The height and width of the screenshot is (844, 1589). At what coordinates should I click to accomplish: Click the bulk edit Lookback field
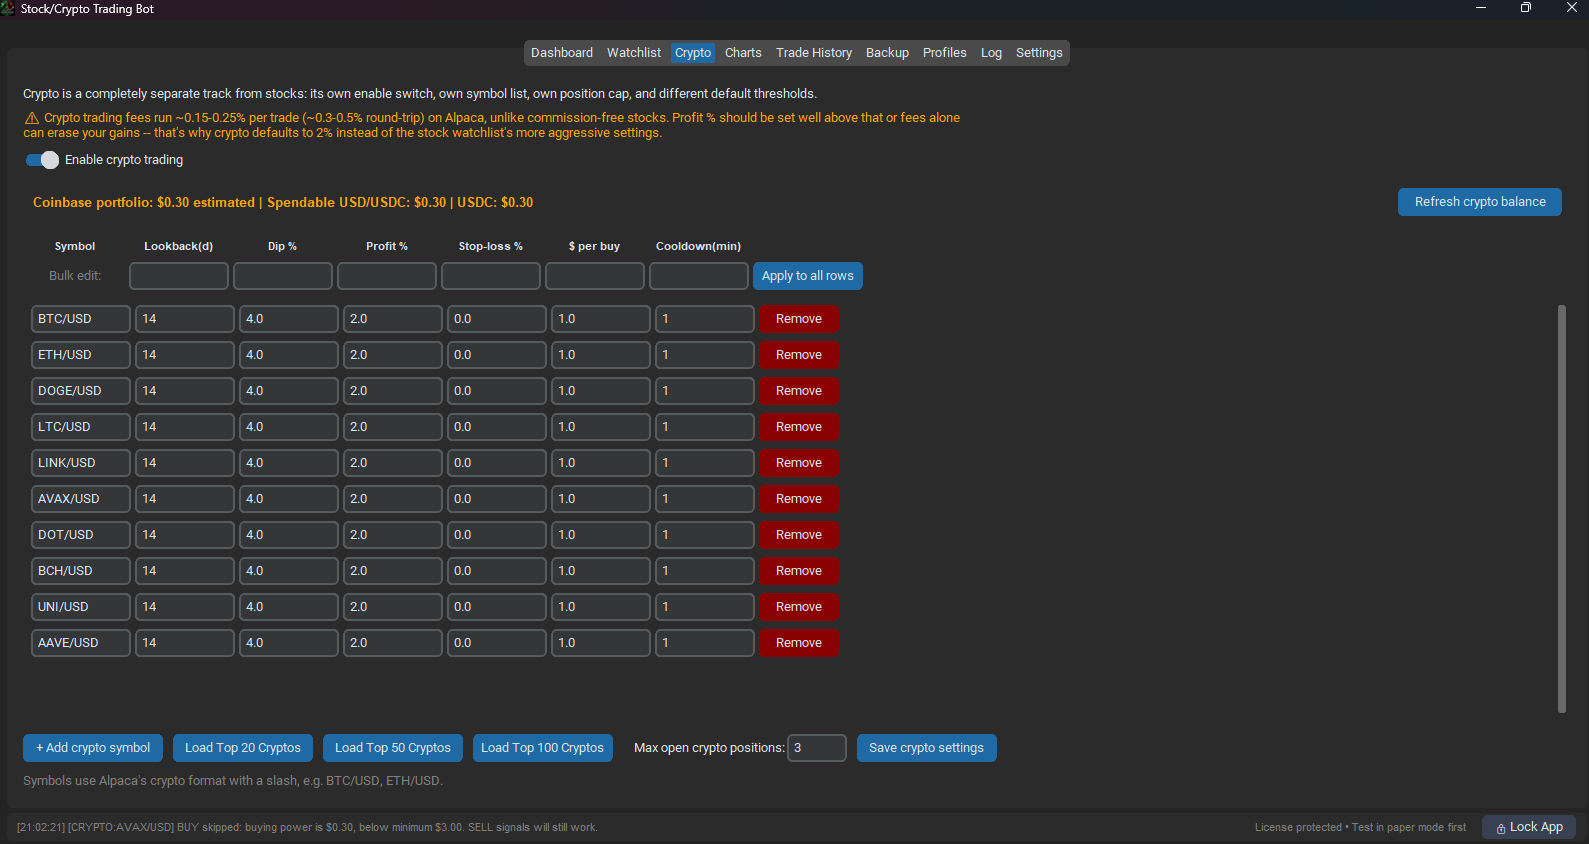(x=179, y=276)
